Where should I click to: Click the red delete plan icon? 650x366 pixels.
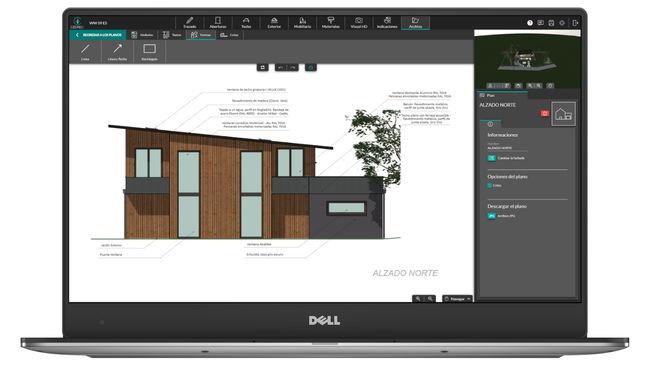coord(545,113)
